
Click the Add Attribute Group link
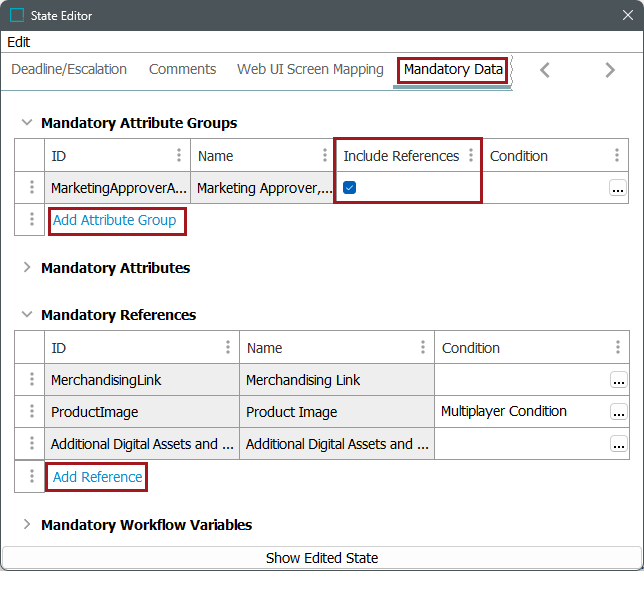[114, 220]
